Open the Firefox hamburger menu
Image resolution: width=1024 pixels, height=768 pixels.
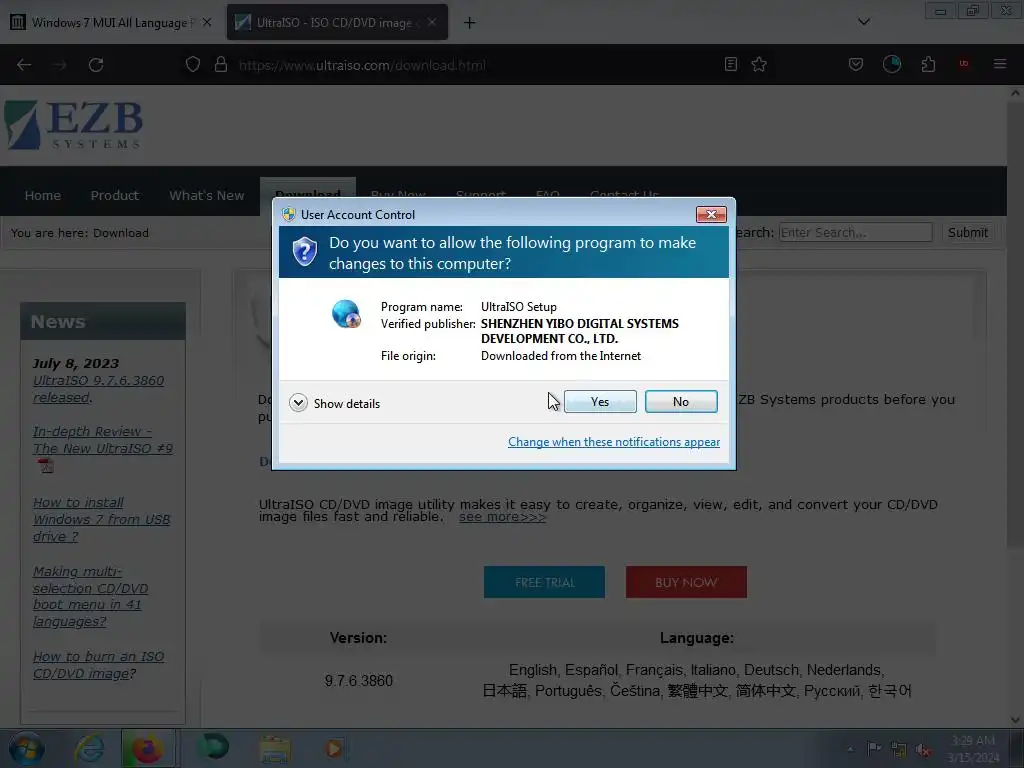1000,64
